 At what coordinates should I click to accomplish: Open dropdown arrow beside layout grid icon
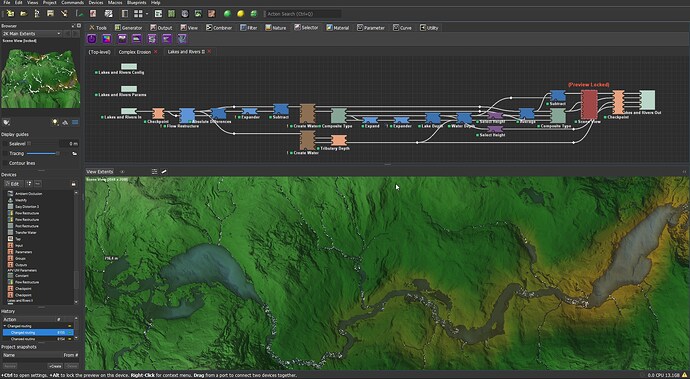pyautogui.click(x=147, y=14)
